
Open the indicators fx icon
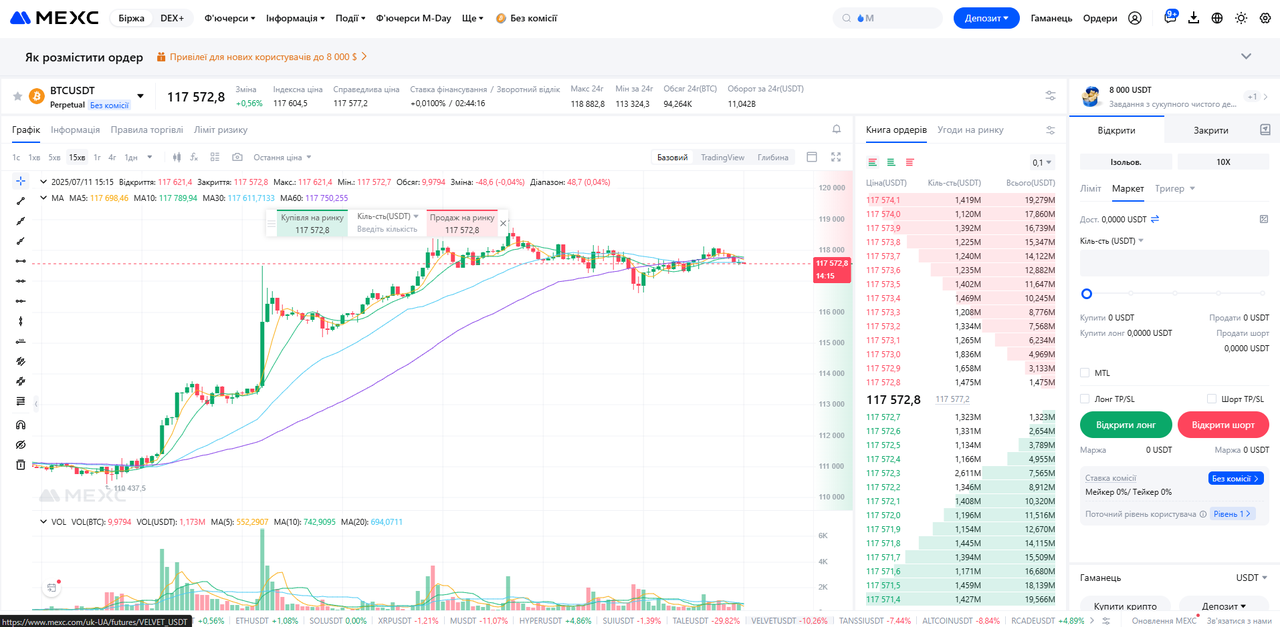click(x=194, y=157)
